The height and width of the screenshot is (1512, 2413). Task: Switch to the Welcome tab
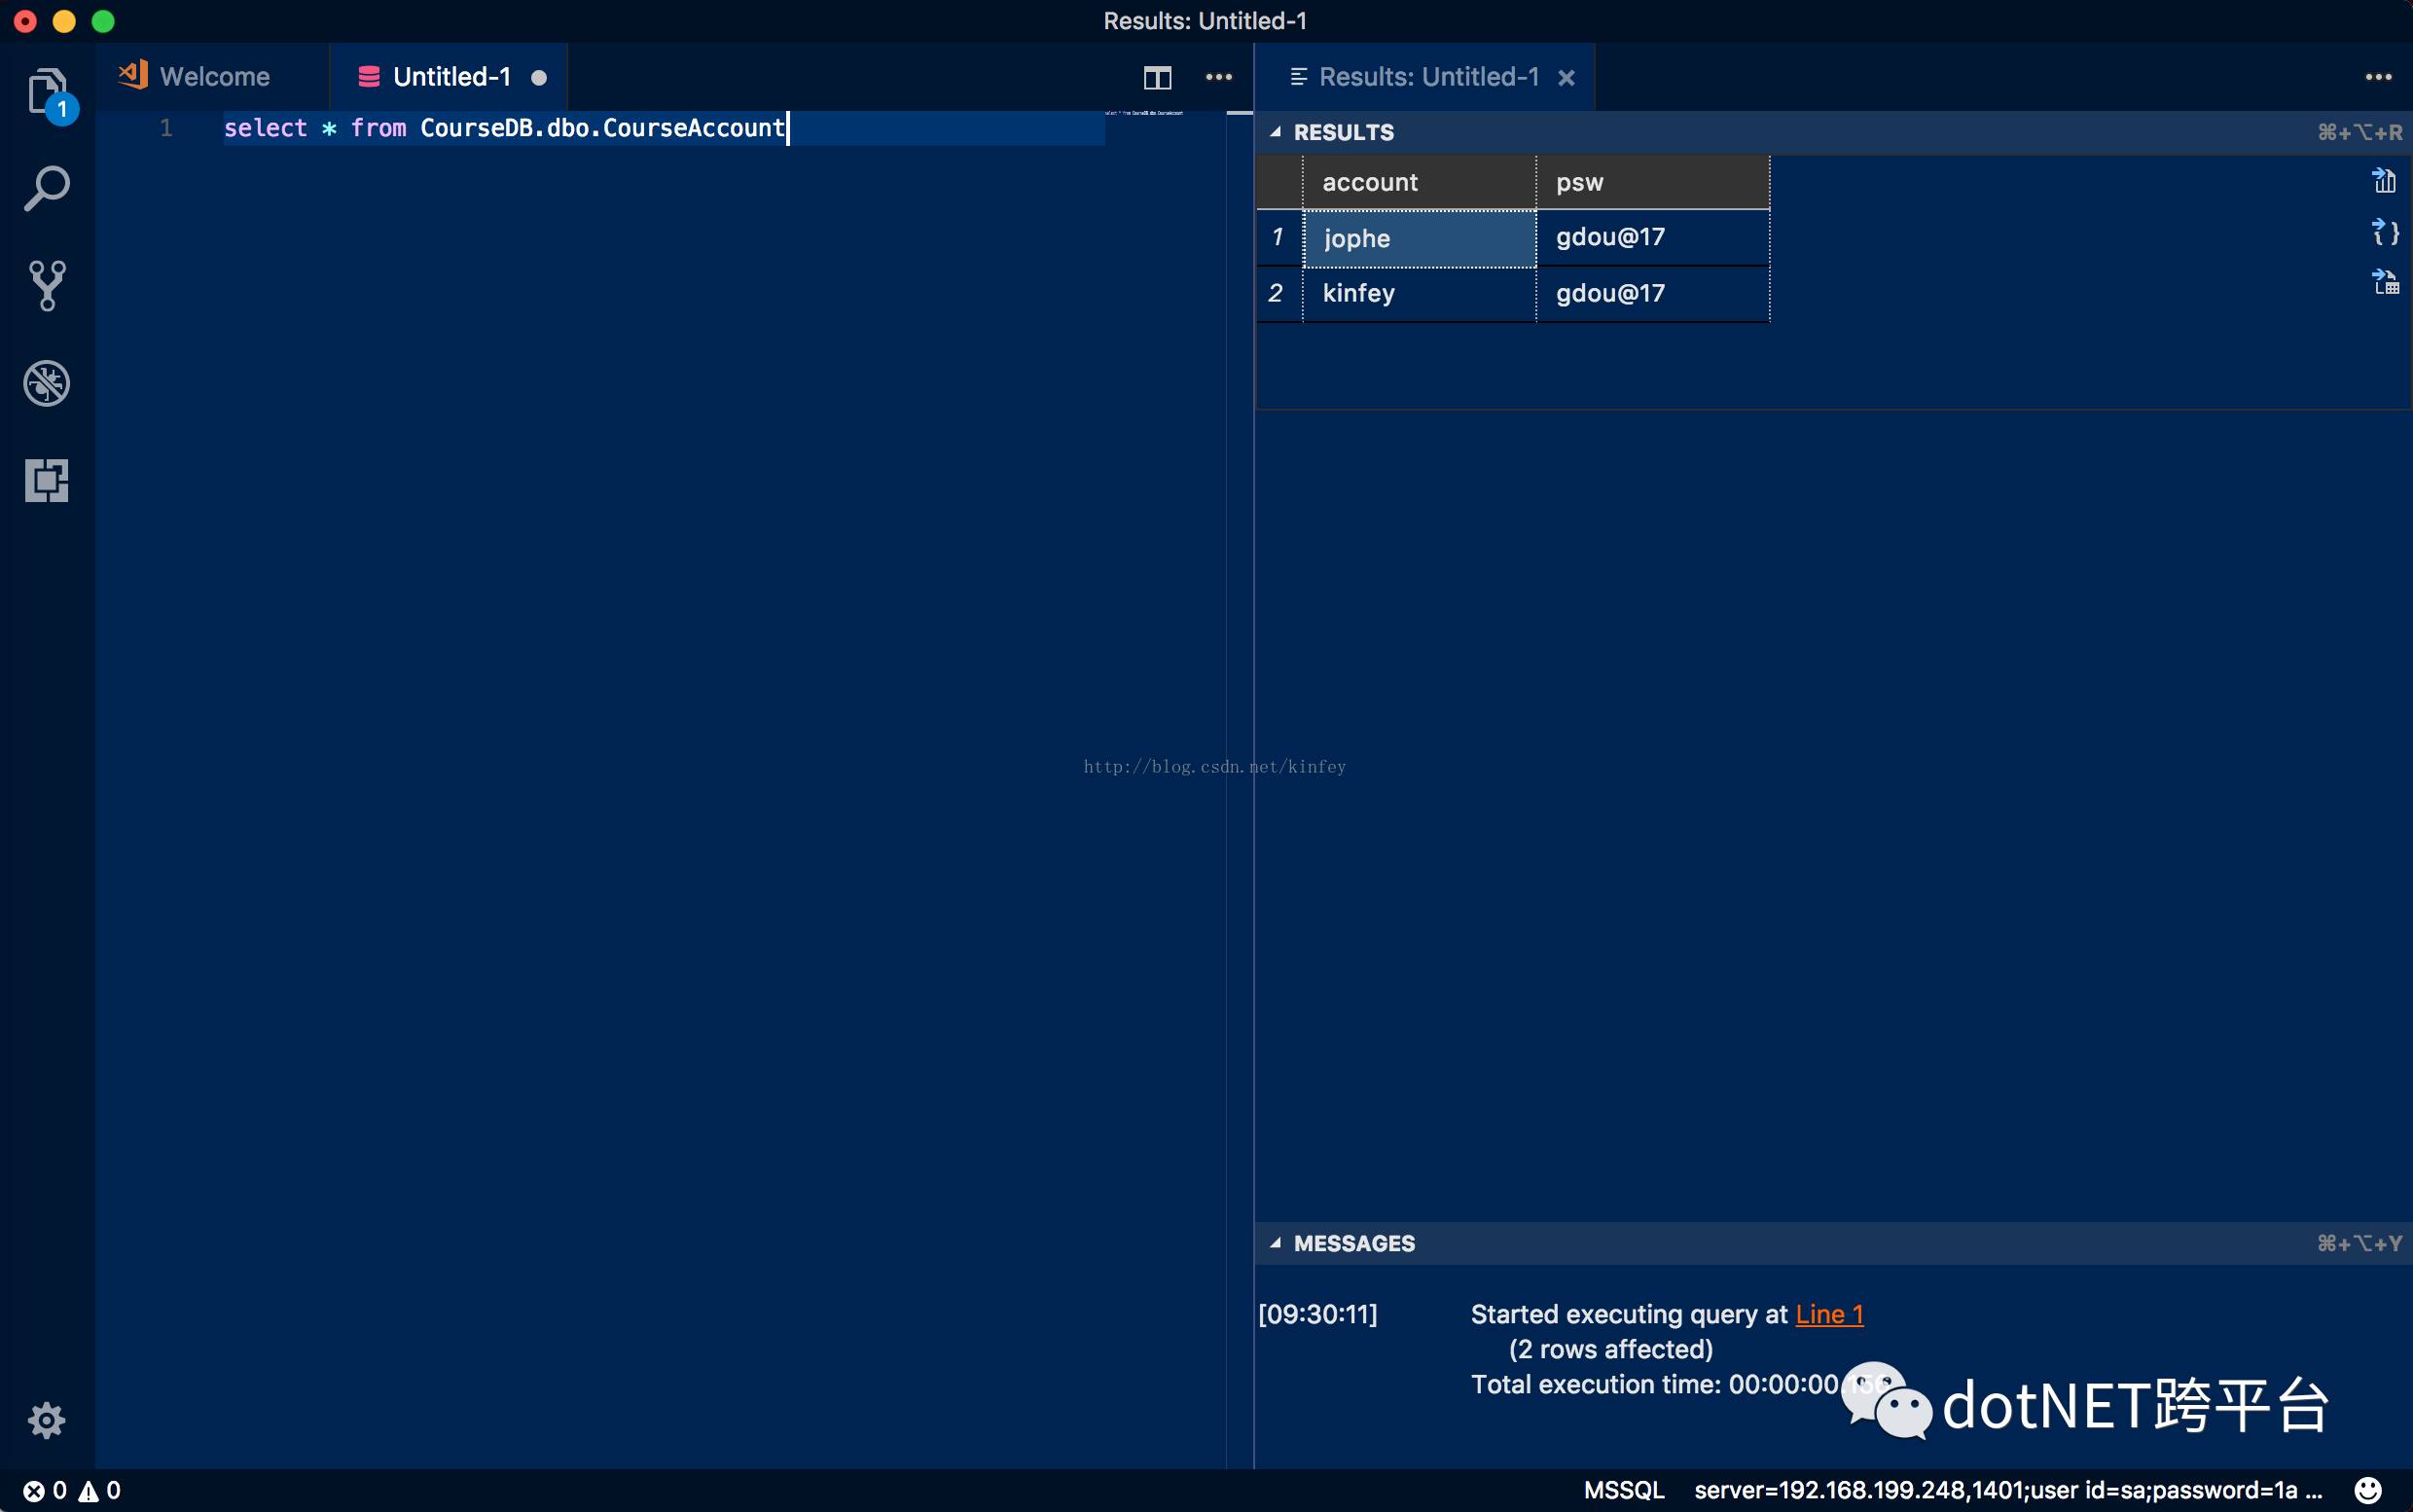pos(213,77)
